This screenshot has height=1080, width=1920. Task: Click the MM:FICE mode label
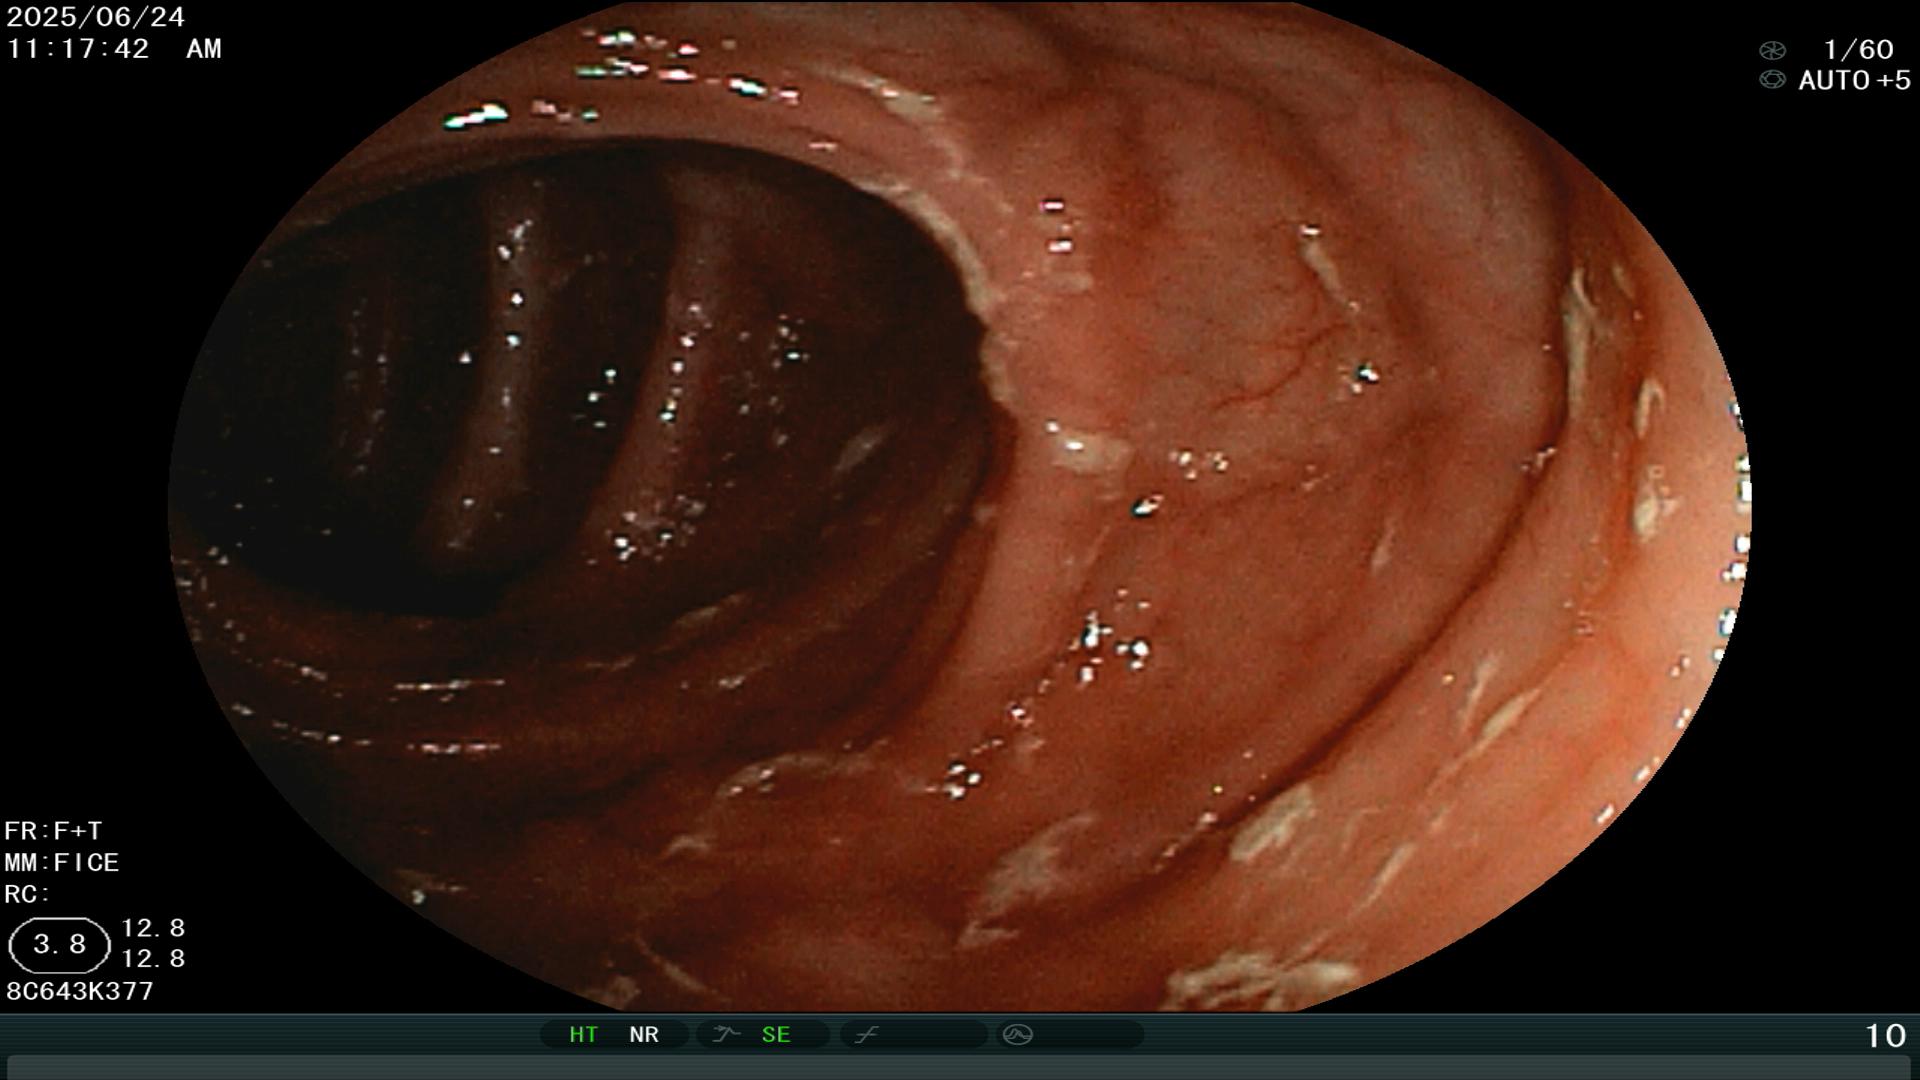62,862
